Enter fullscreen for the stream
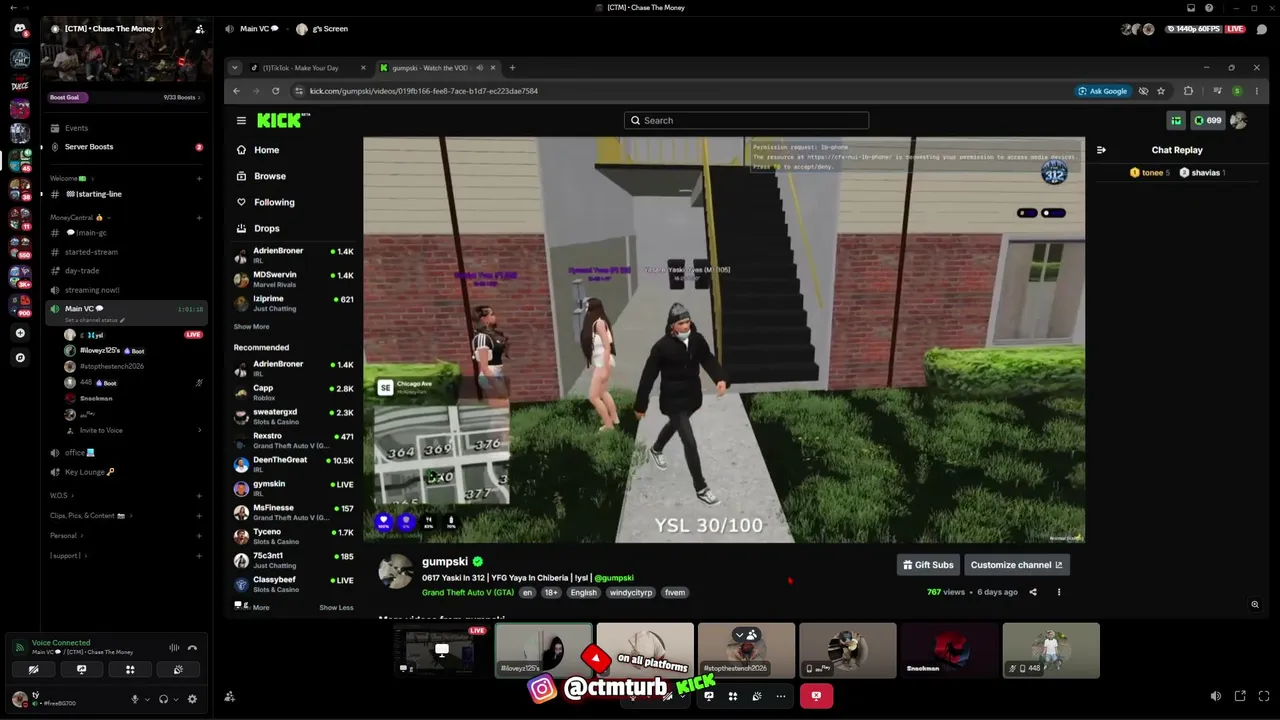The height and width of the screenshot is (720, 1280). (1262, 696)
